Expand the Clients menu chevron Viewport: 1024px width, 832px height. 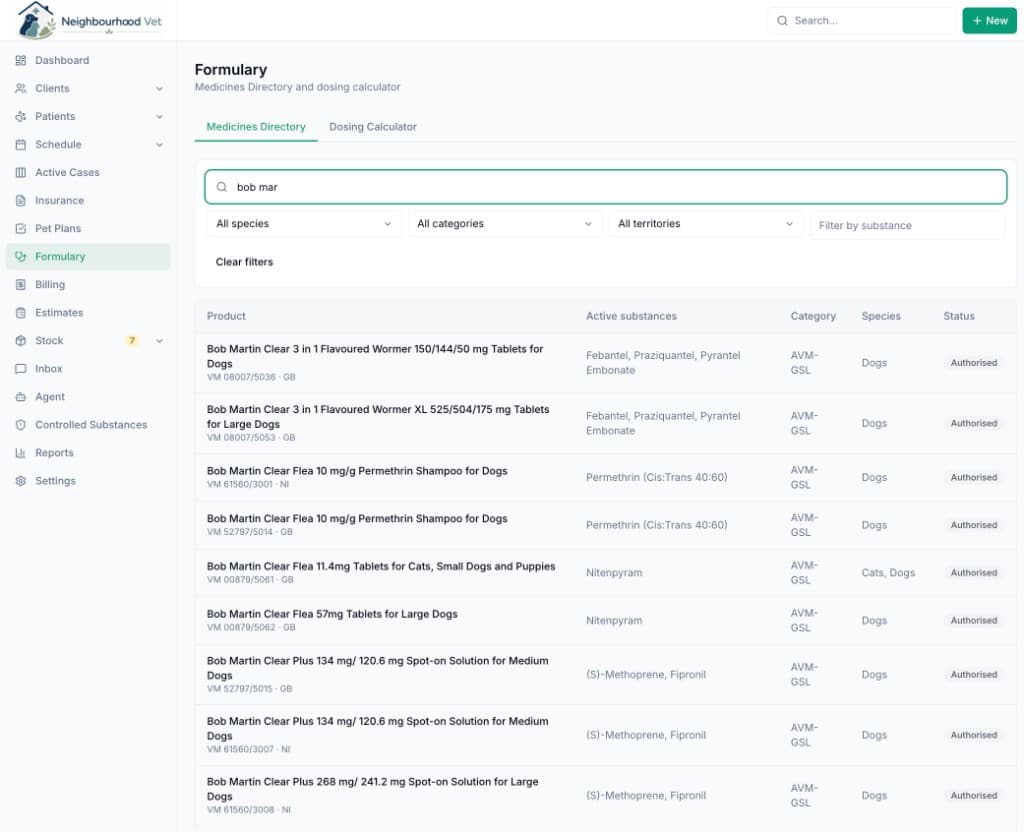tap(159, 89)
